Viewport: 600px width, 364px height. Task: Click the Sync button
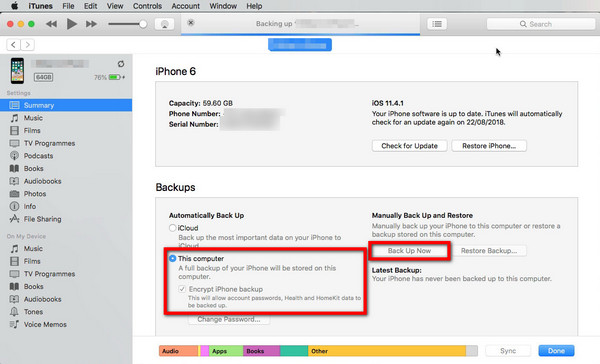[508, 351]
